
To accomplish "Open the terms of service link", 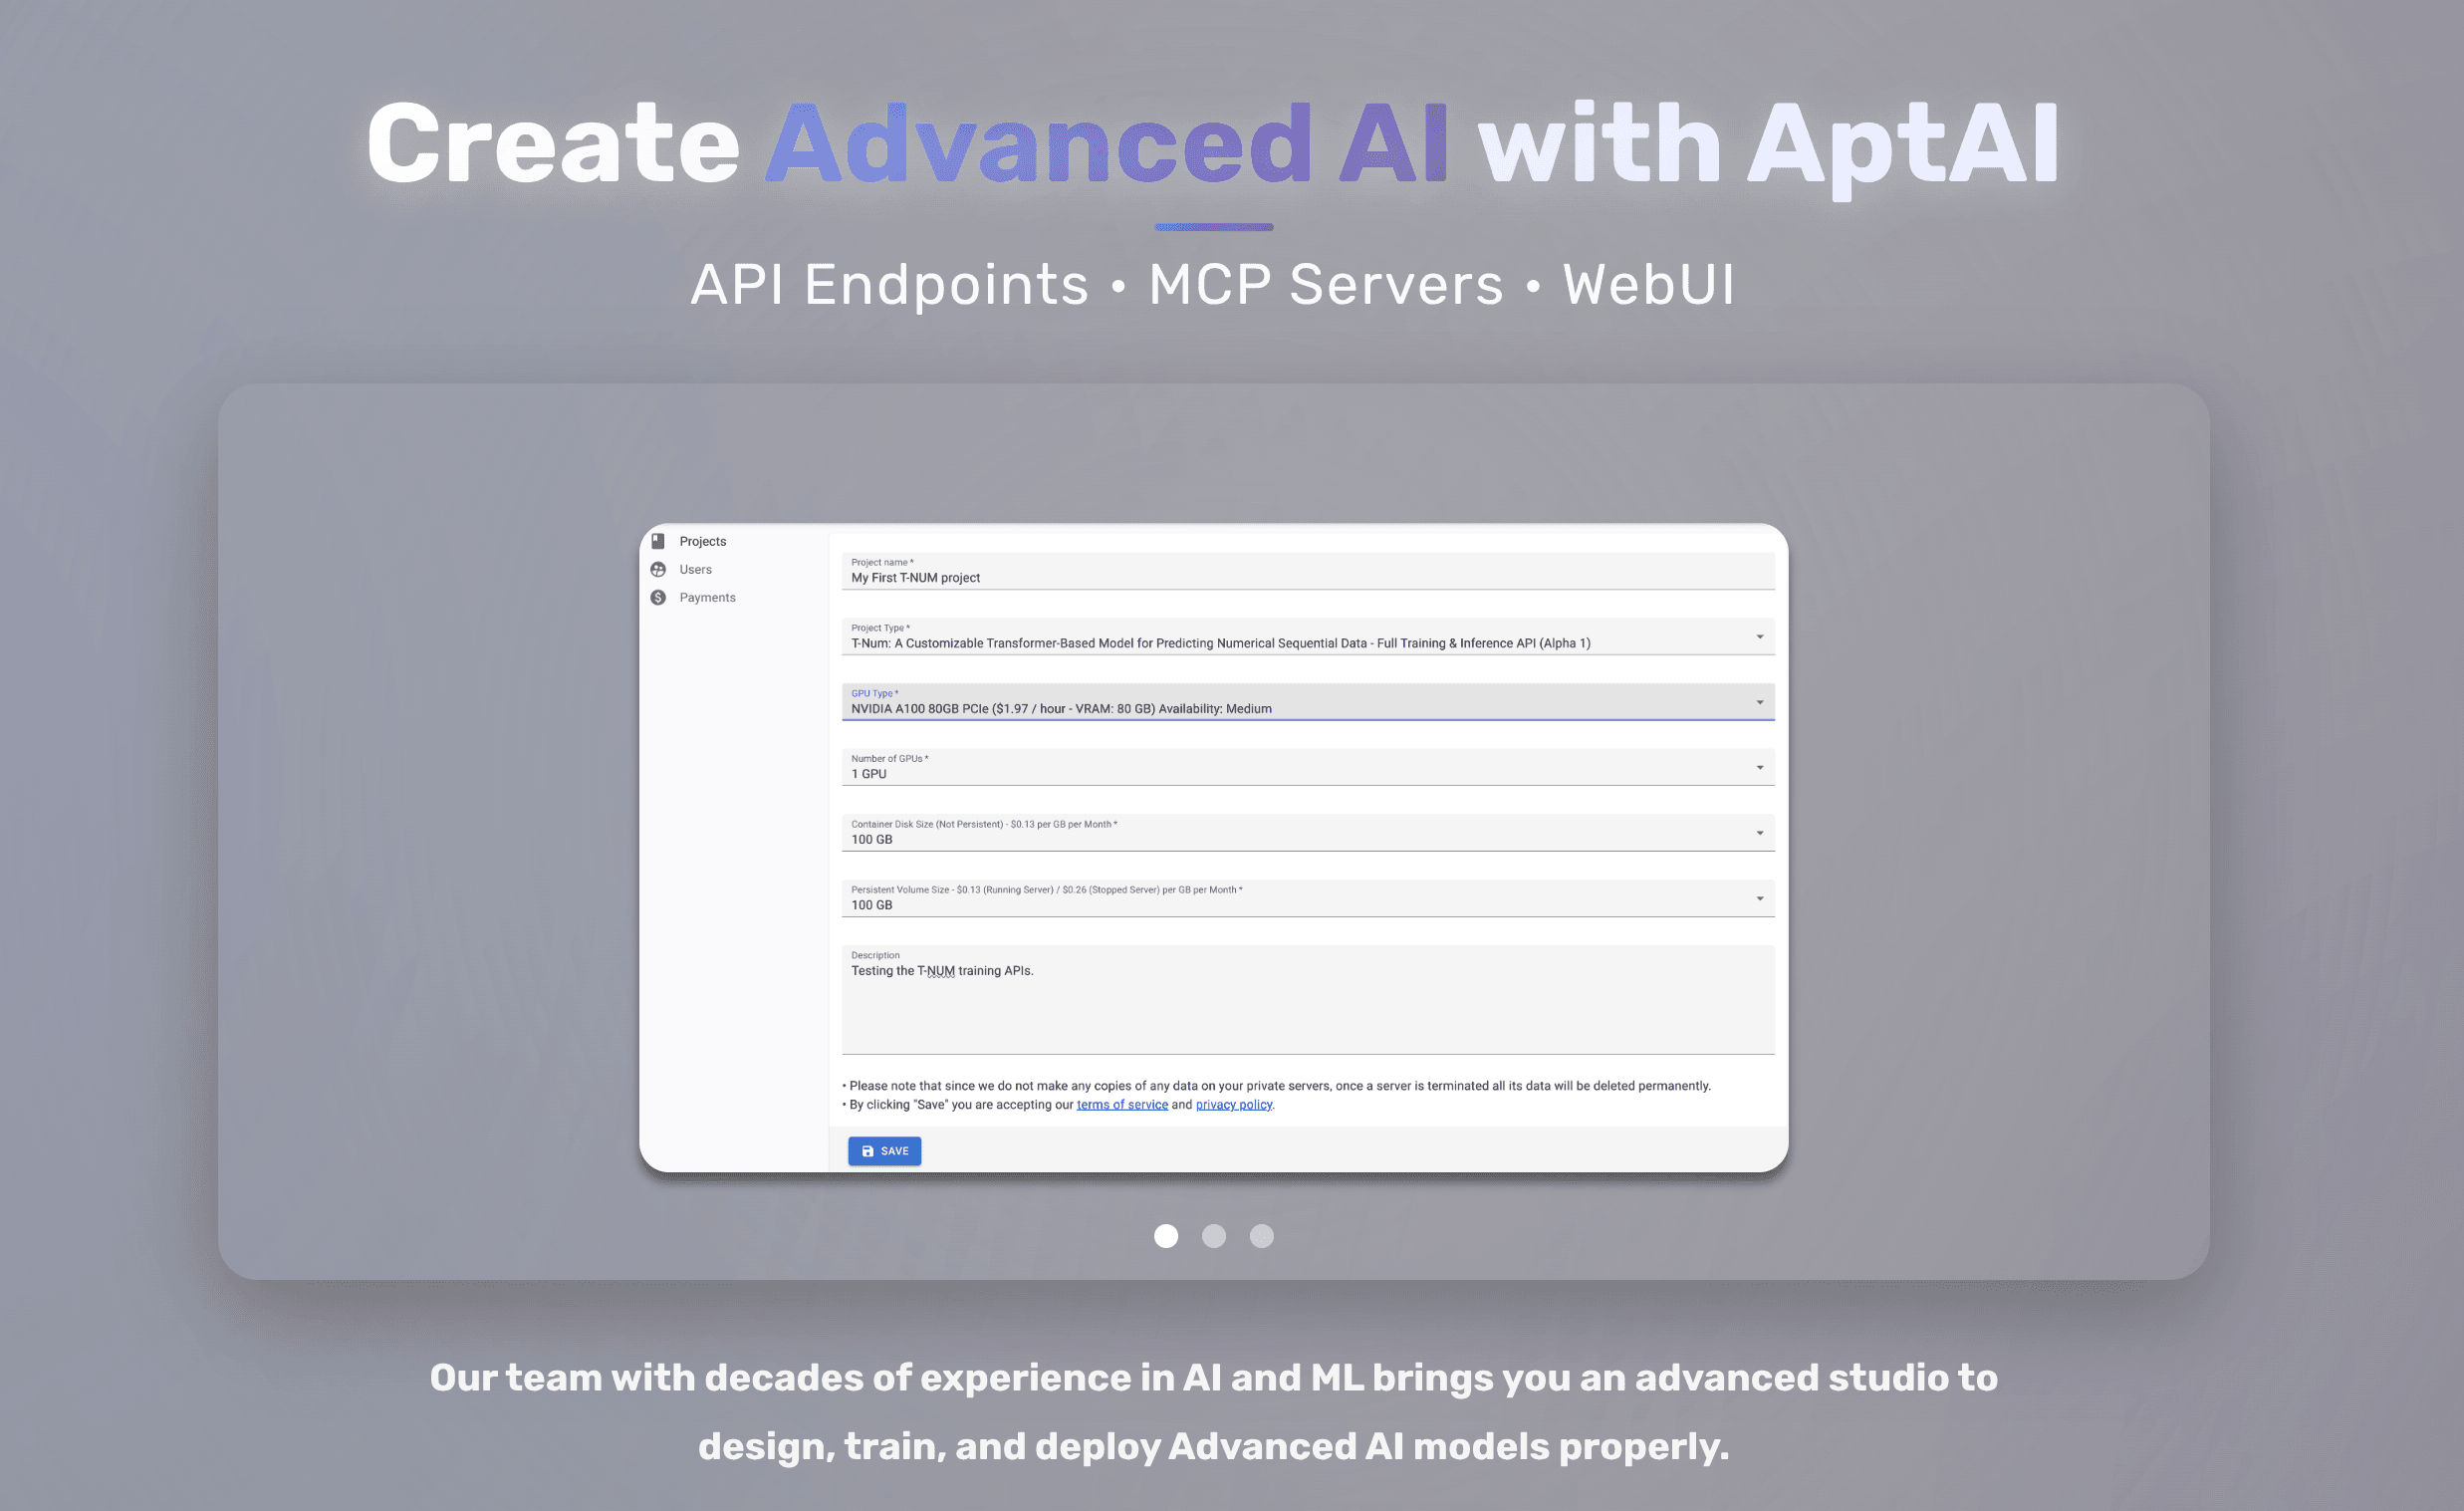I will coord(1122,1104).
